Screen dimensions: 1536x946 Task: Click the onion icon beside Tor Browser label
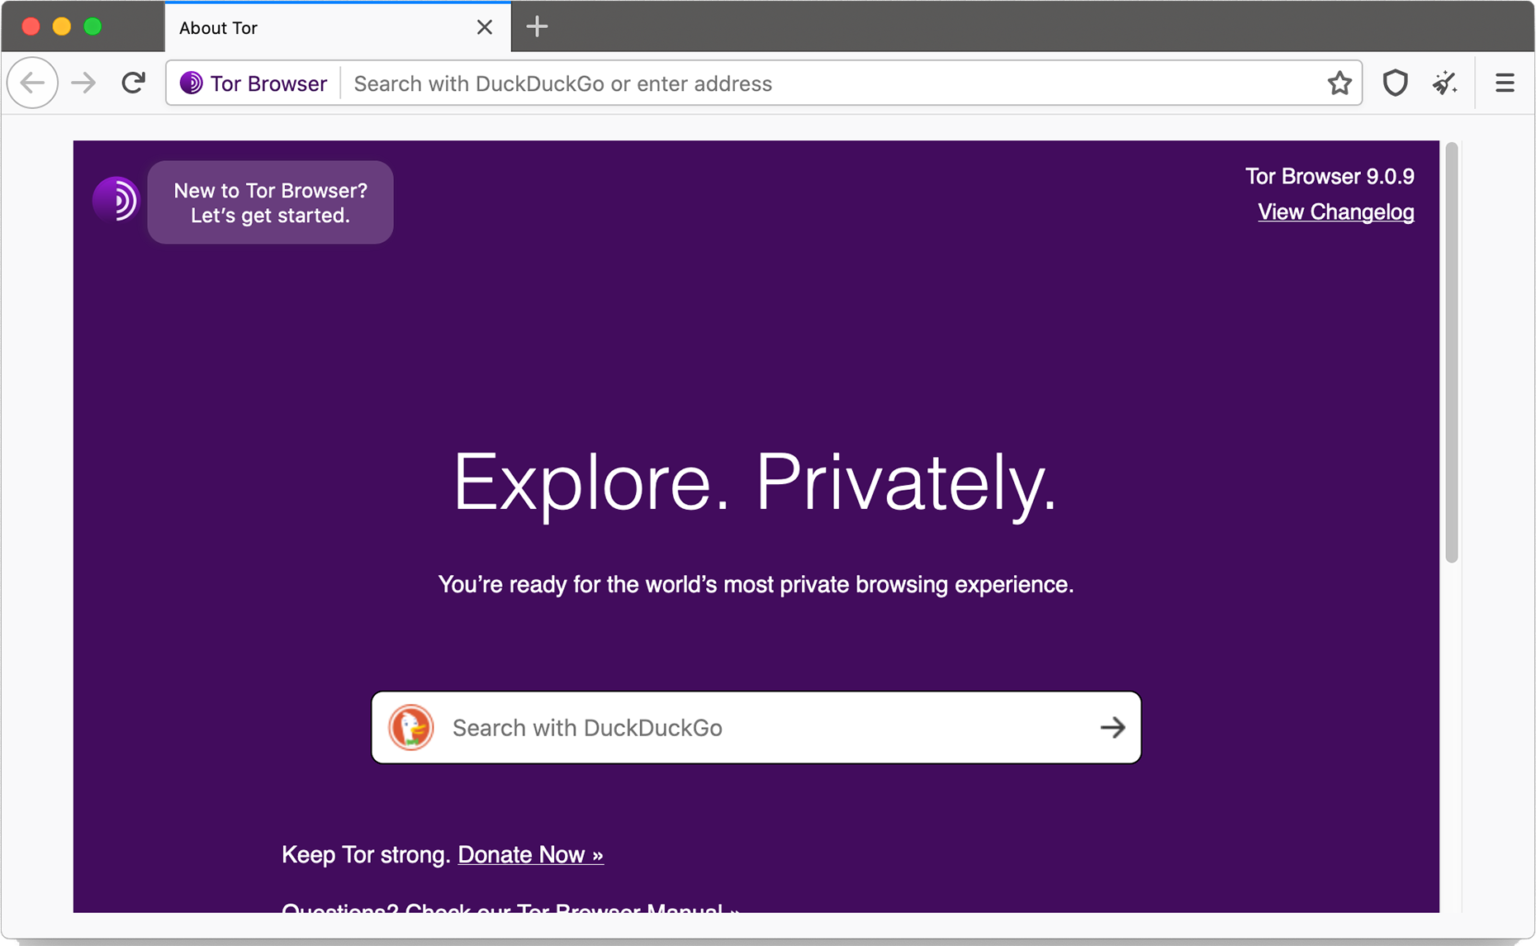pyautogui.click(x=190, y=83)
